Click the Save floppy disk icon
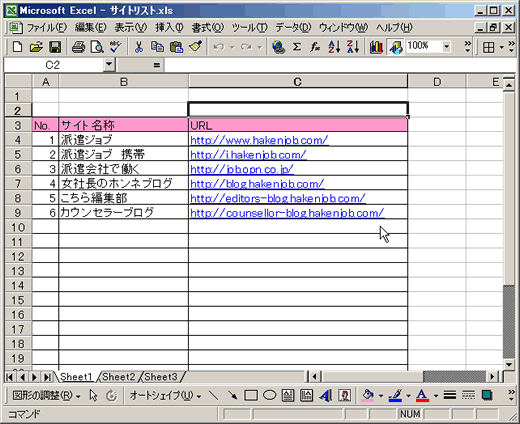 pyautogui.click(x=55, y=47)
